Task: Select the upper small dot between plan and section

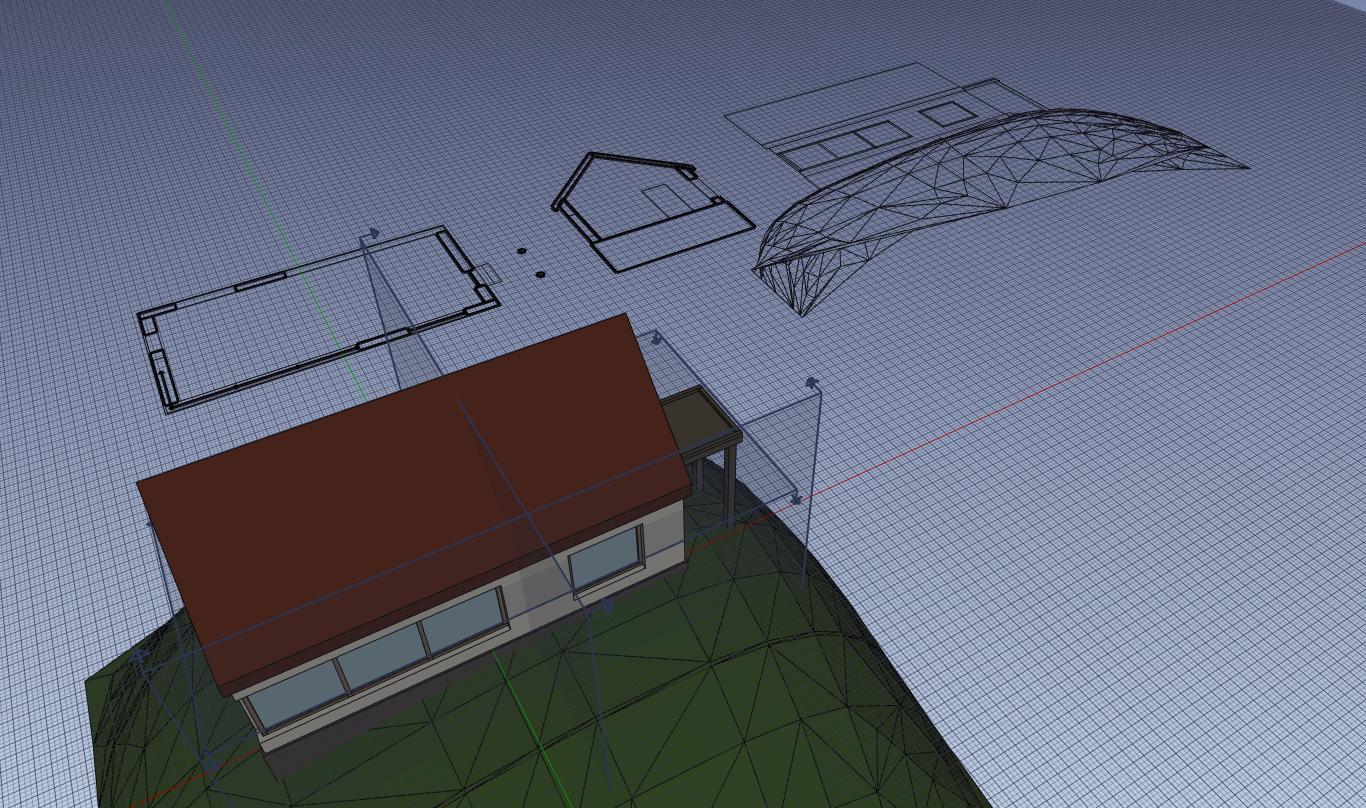Action: 521,252
